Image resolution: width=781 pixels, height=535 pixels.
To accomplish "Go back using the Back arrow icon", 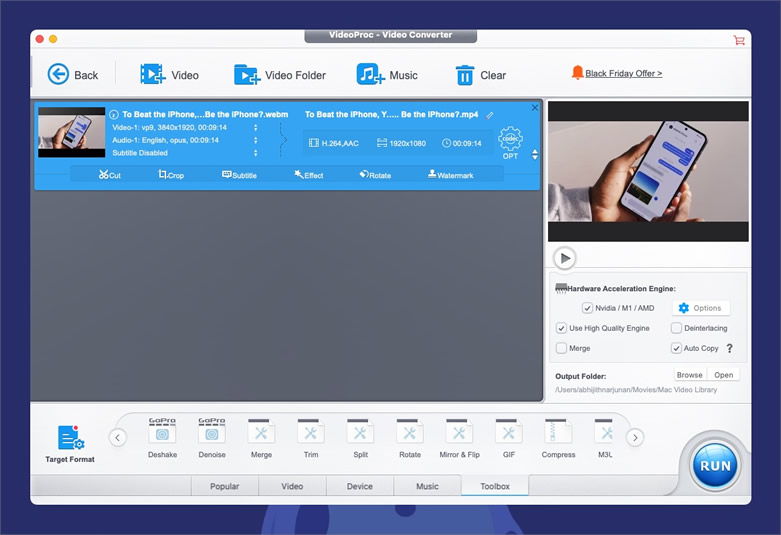I will click(58, 74).
